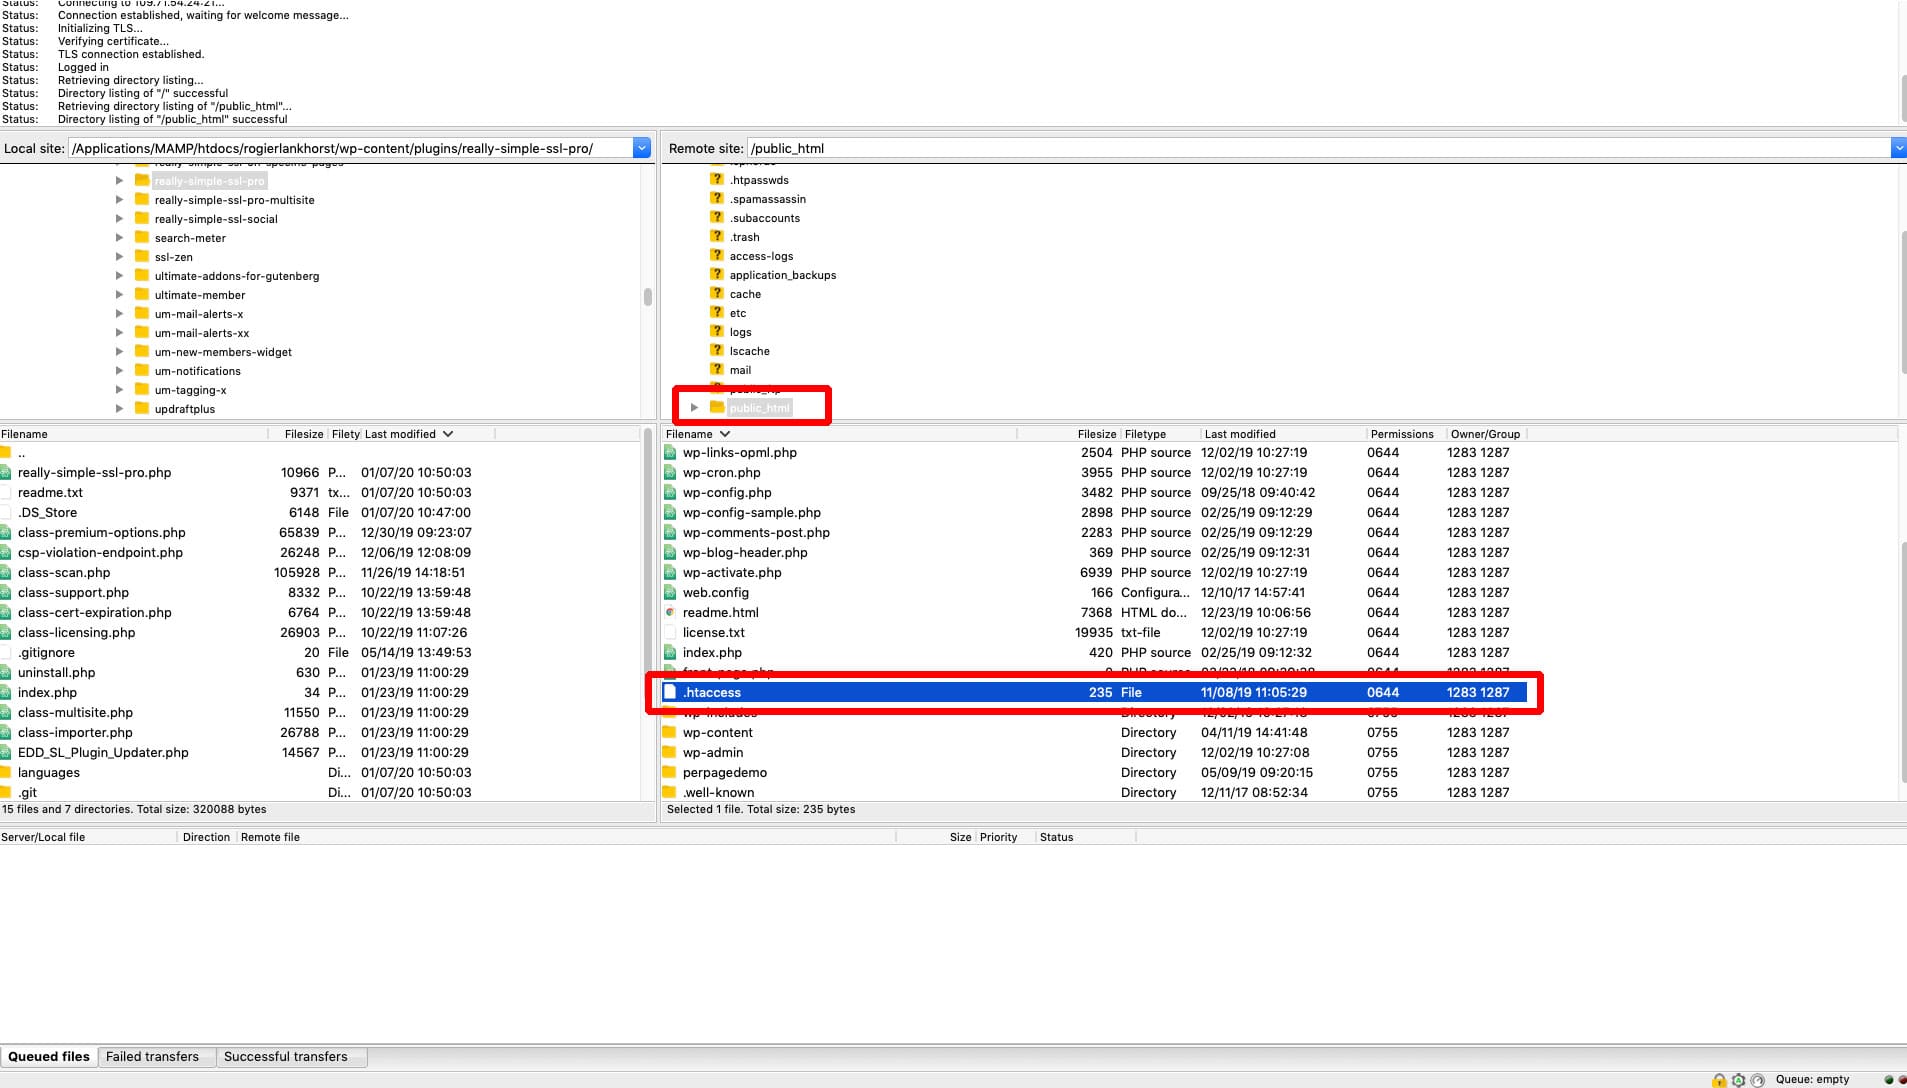Click inside the Remote site path field

point(1000,147)
